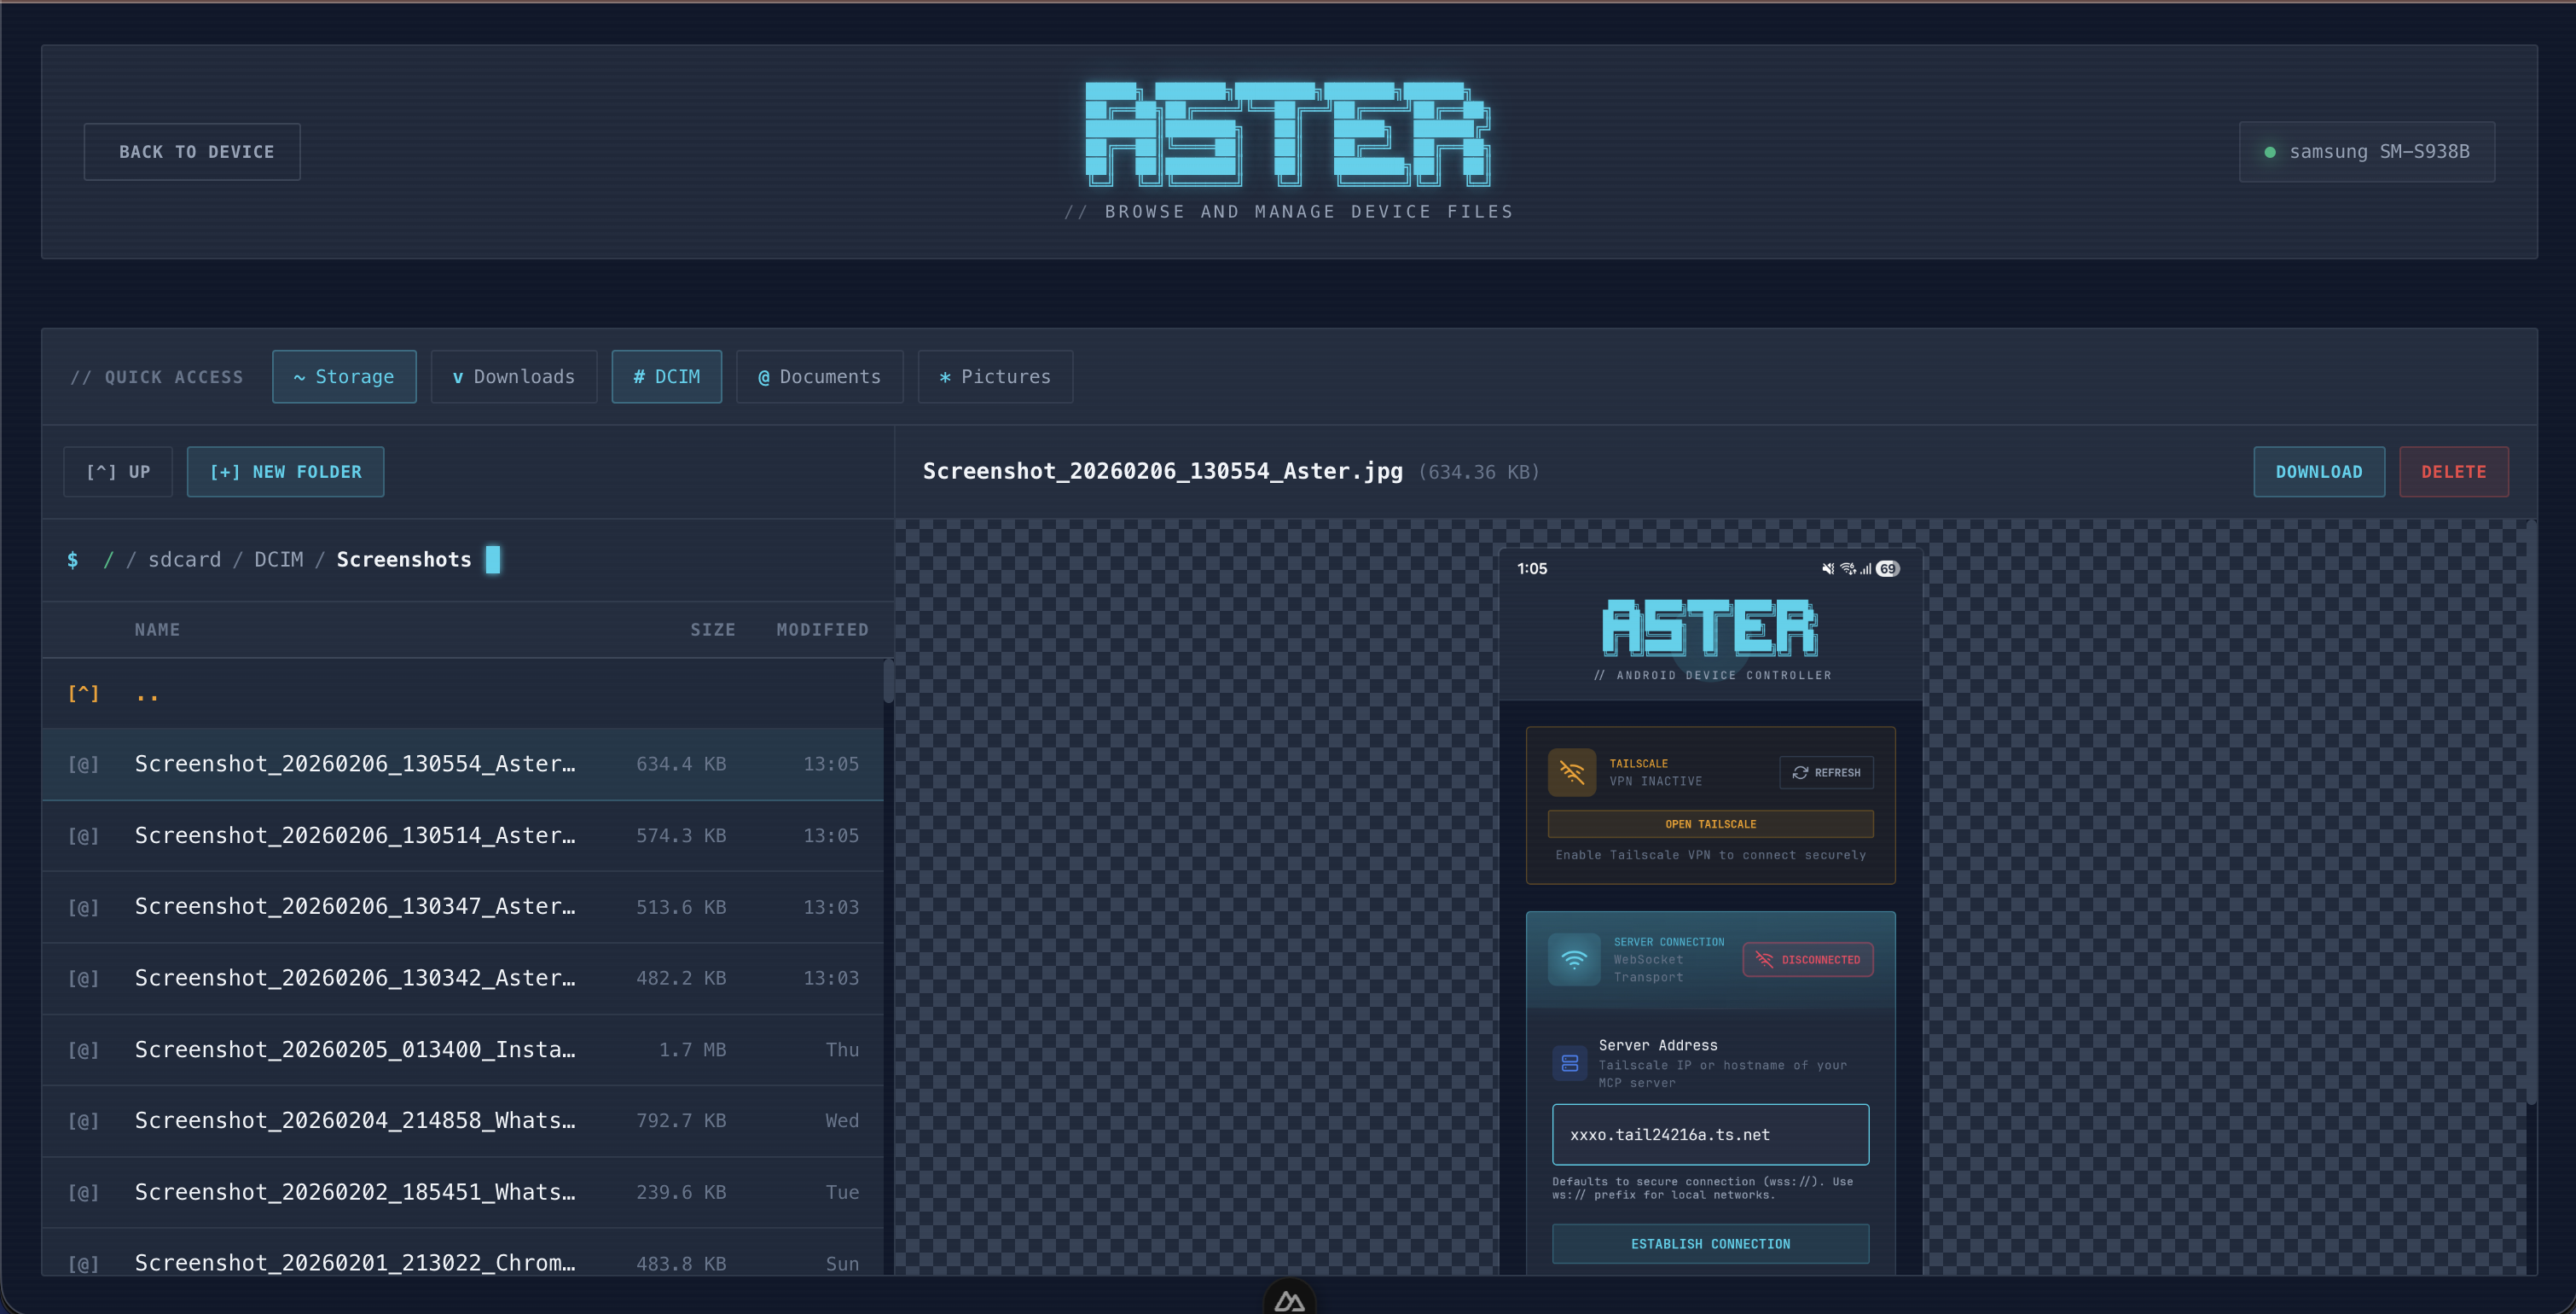This screenshot has height=1314, width=2576.
Task: Click the xxxo.tail24216a.ts.net address field
Action: coord(1710,1135)
